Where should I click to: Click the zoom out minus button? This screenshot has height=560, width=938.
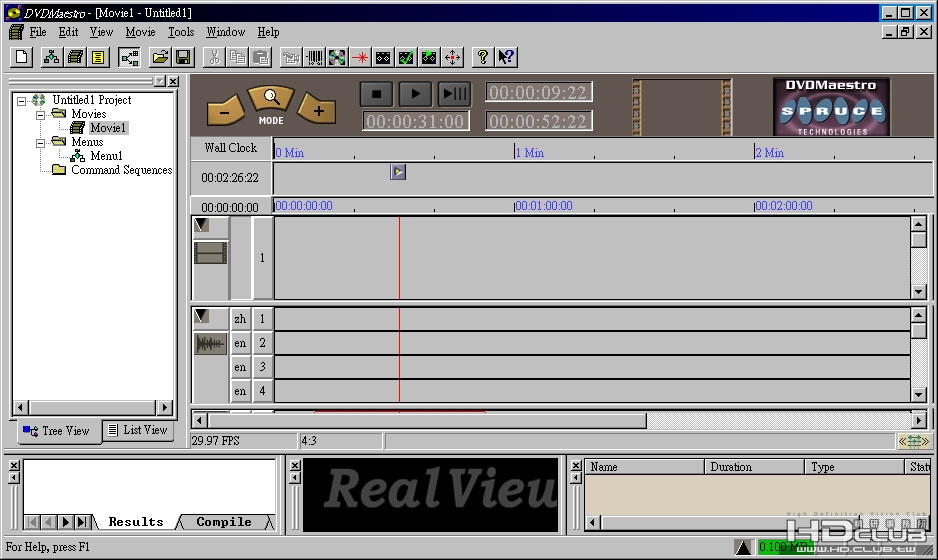click(225, 111)
